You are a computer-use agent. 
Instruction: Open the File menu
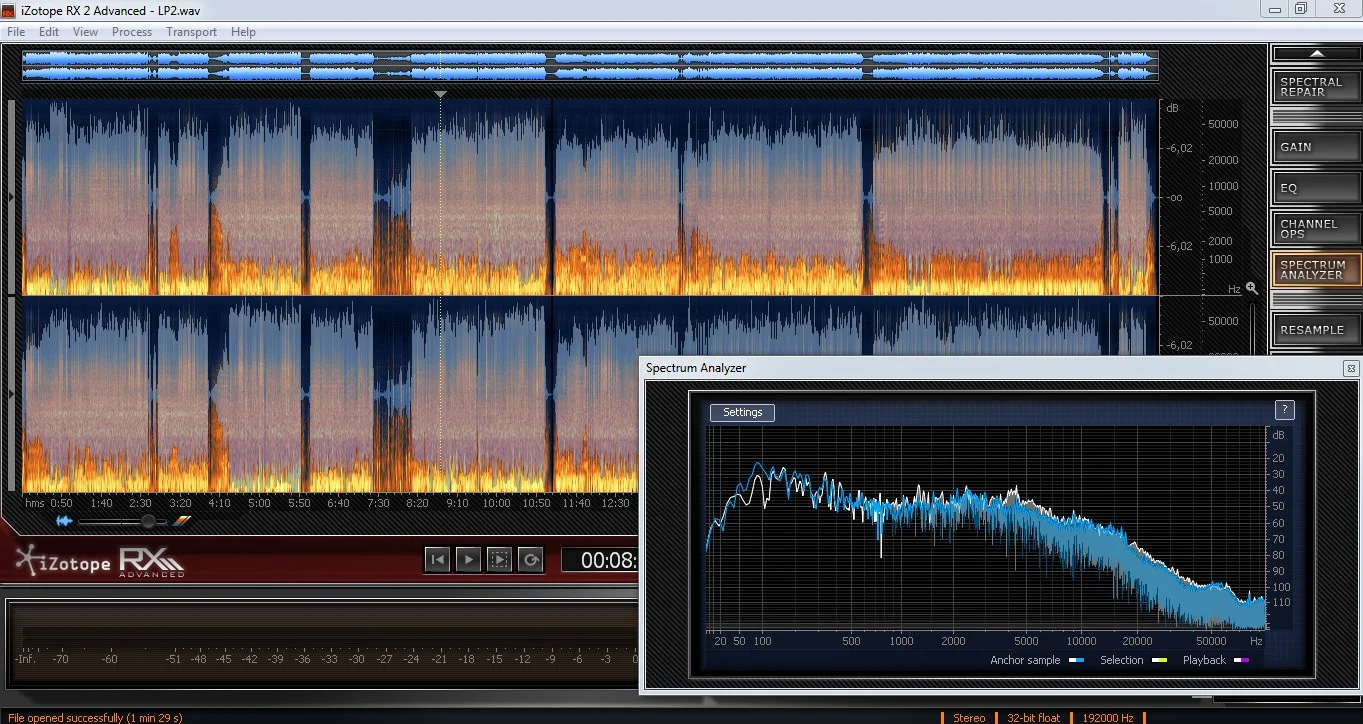click(16, 32)
